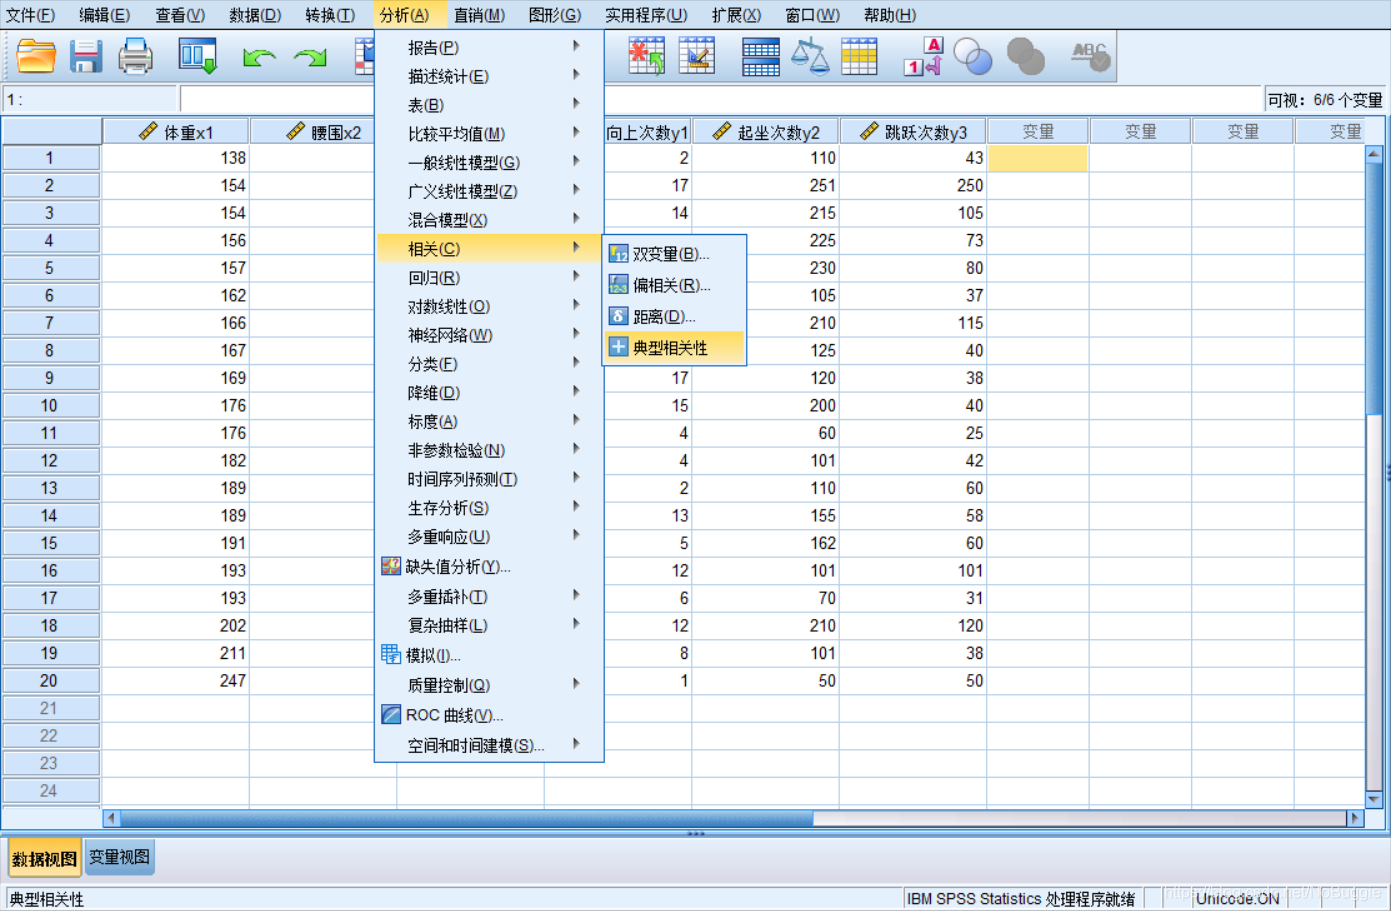Click the cell value 250 in 跳跃次数y3
Viewport: 1391px width, 911px height.
coord(913,185)
